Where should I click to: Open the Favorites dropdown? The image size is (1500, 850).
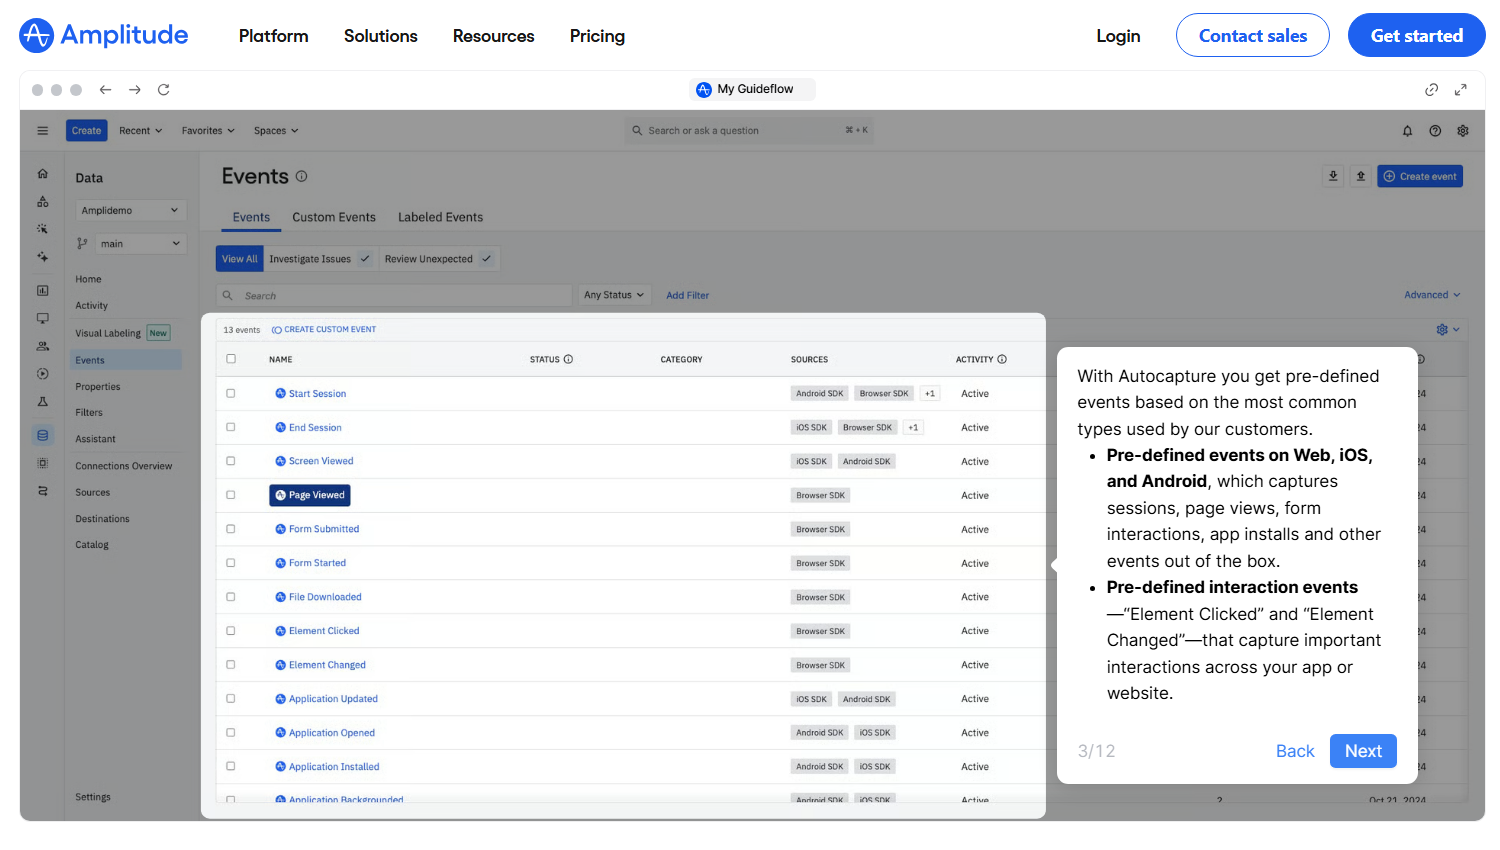pos(208,131)
